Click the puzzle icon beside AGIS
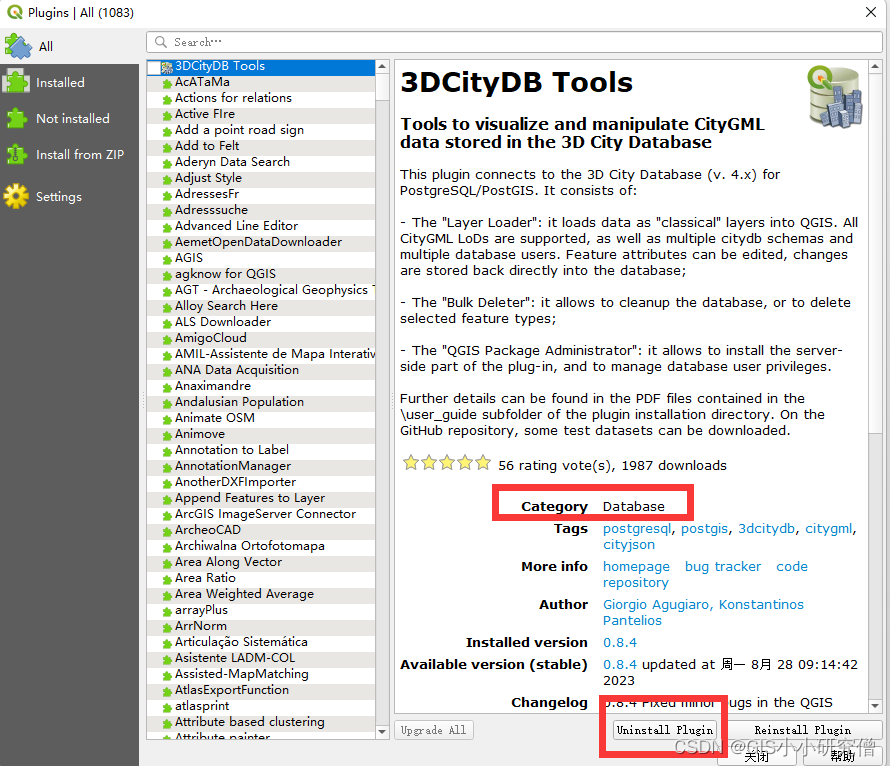This screenshot has height=766, width=890. [x=167, y=260]
